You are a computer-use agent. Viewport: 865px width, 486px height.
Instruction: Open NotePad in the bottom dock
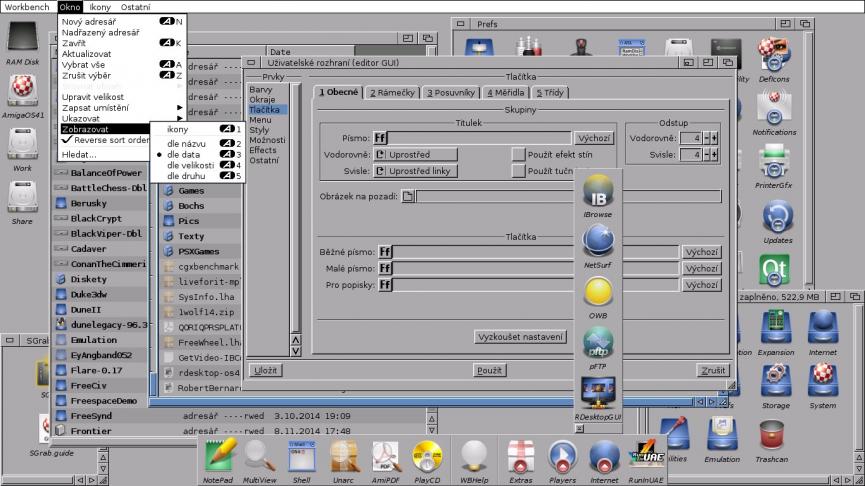tap(217, 458)
